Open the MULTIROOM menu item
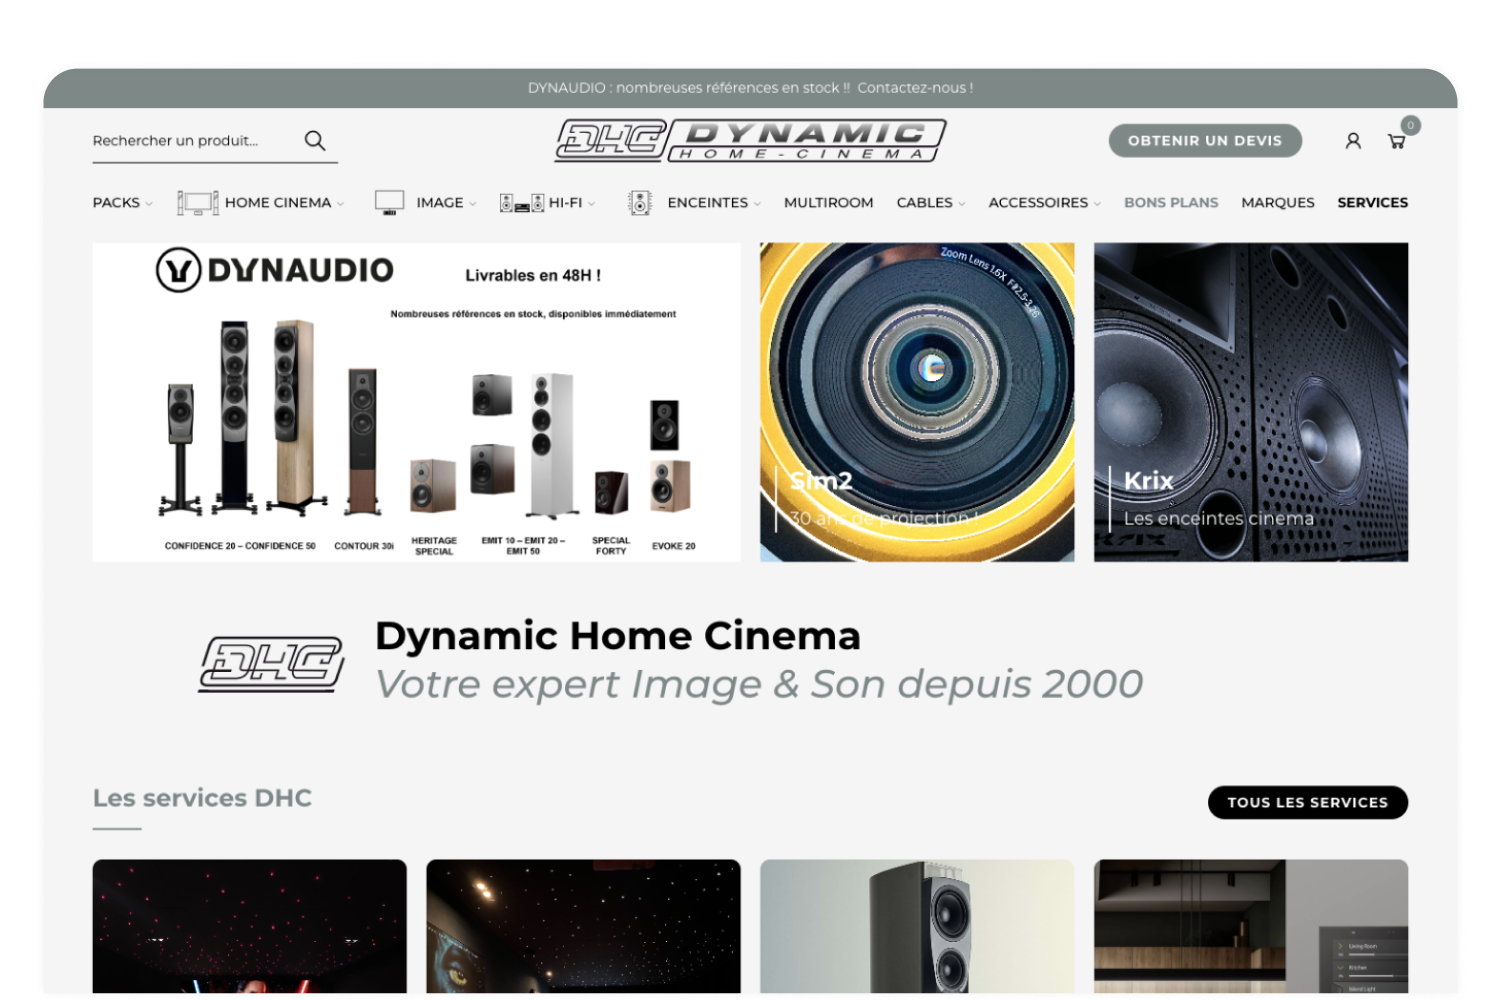 (828, 203)
